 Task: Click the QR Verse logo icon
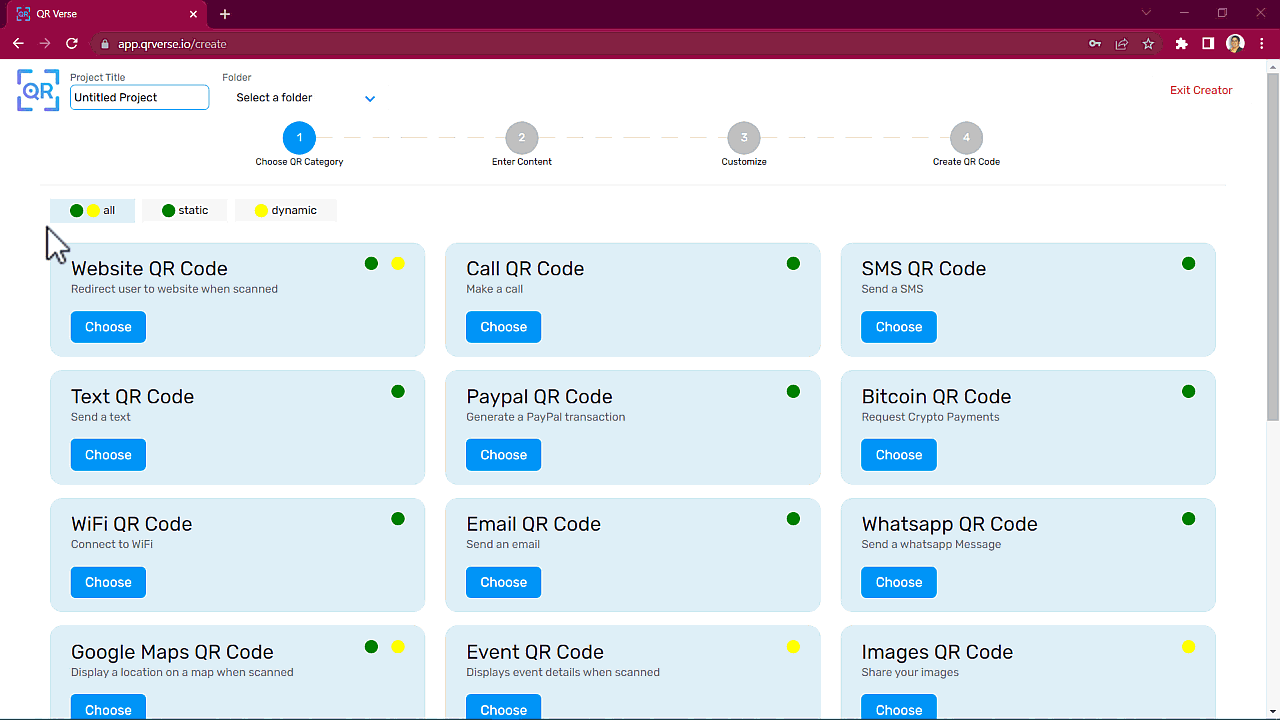[x=38, y=90]
